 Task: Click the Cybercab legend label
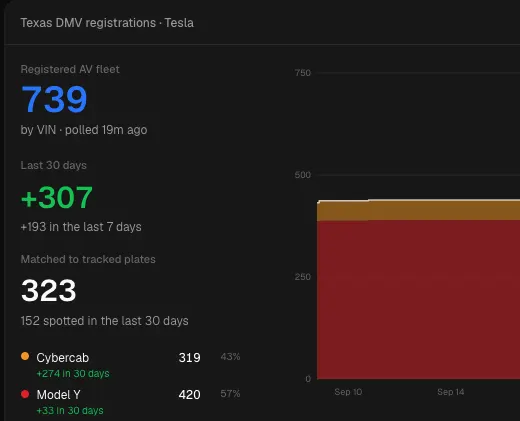[63, 358]
